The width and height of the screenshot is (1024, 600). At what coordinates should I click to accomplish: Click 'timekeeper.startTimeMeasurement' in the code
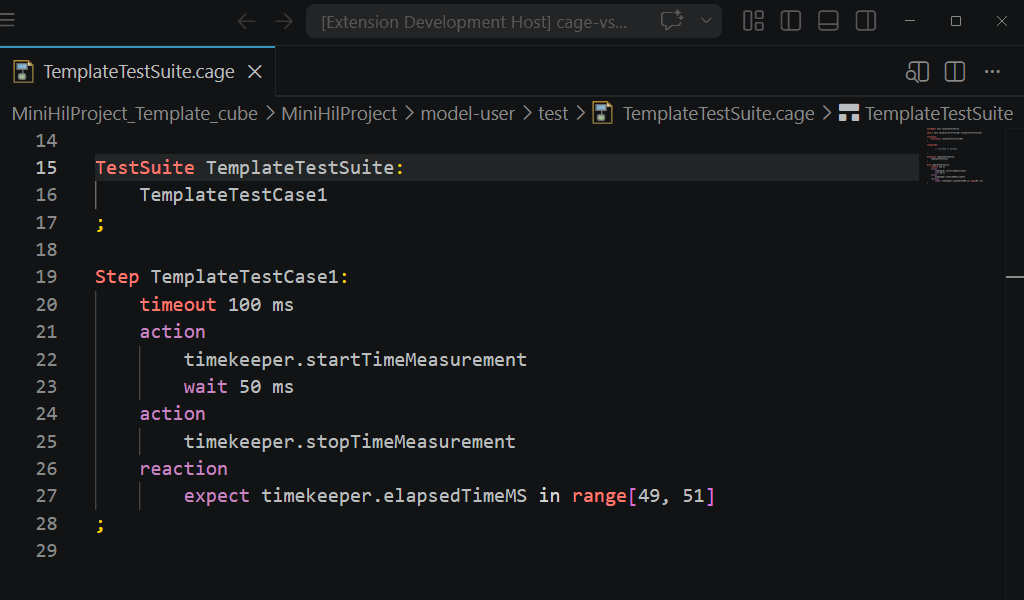355,359
